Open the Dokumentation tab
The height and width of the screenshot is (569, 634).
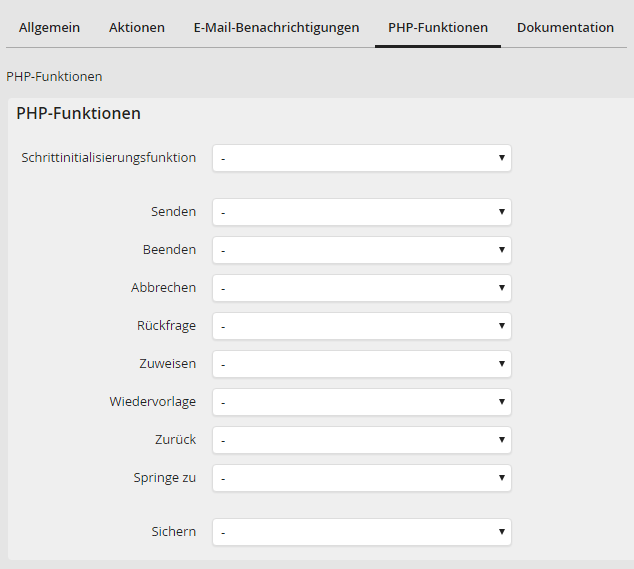click(565, 27)
